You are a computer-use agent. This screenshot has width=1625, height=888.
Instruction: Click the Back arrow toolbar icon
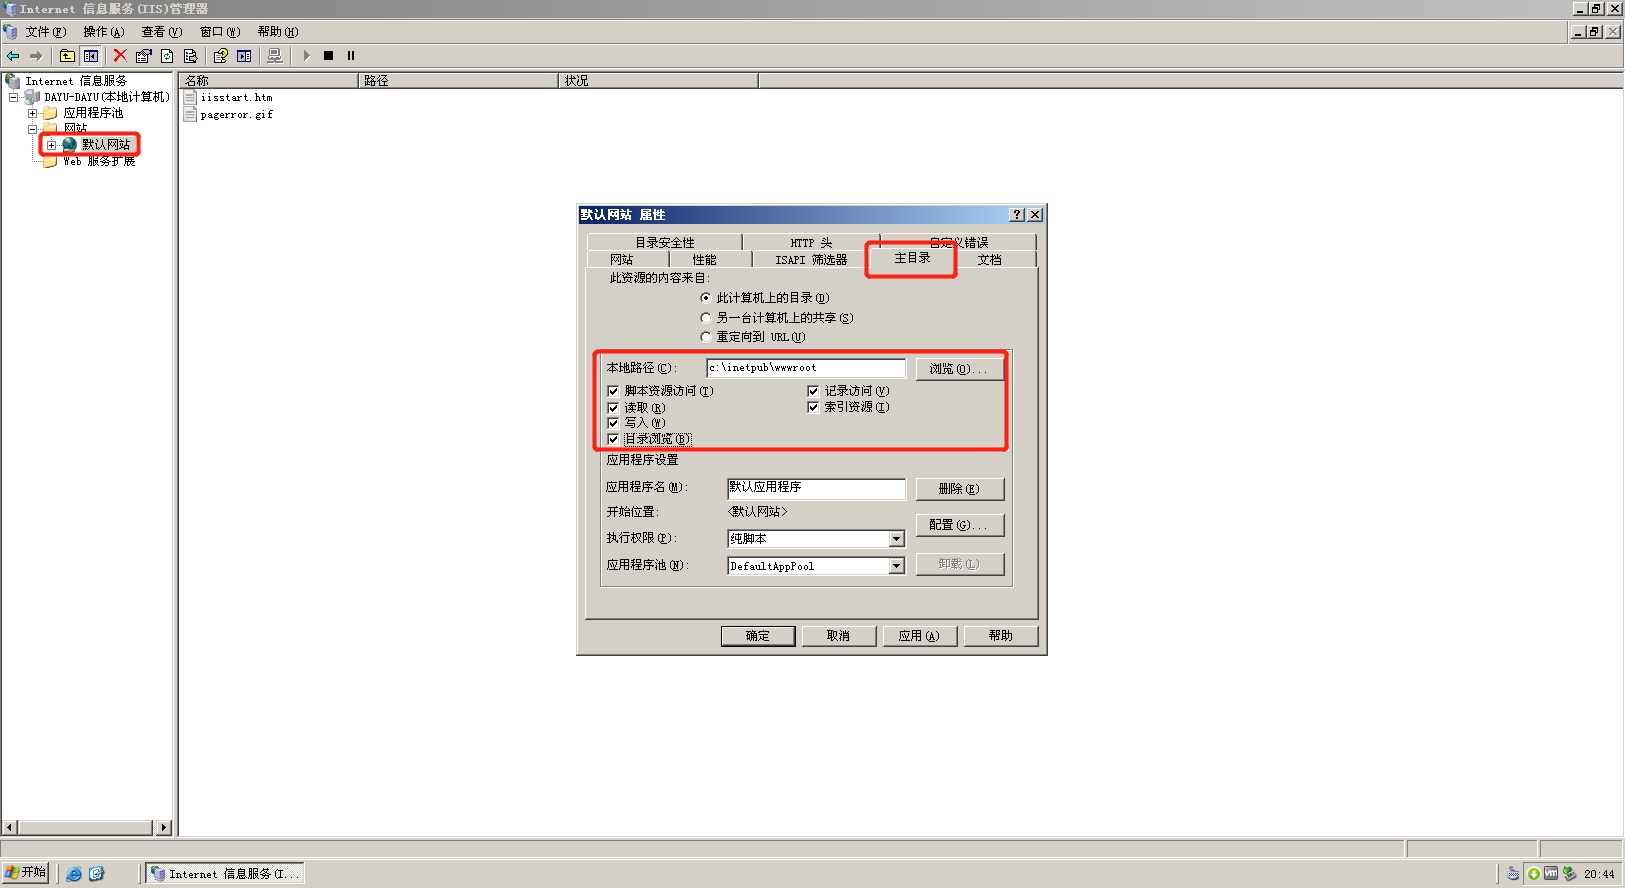[x=13, y=56]
